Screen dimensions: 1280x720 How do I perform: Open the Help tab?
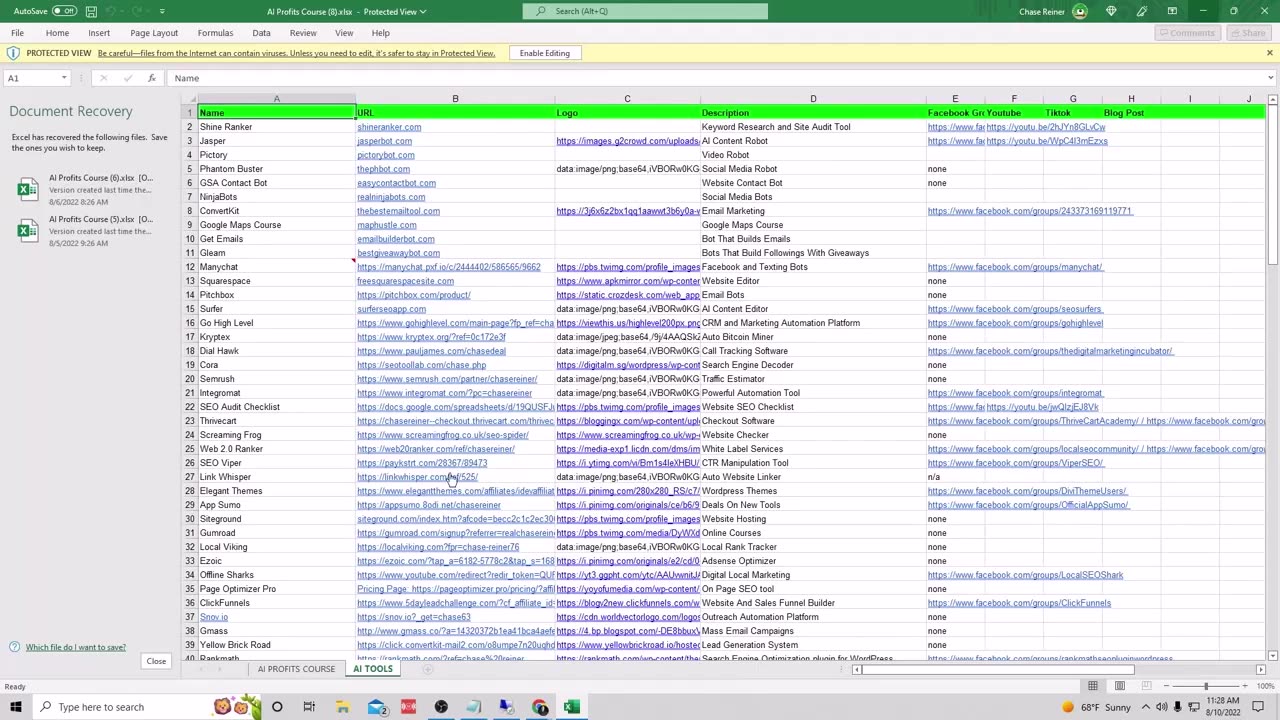(x=381, y=33)
